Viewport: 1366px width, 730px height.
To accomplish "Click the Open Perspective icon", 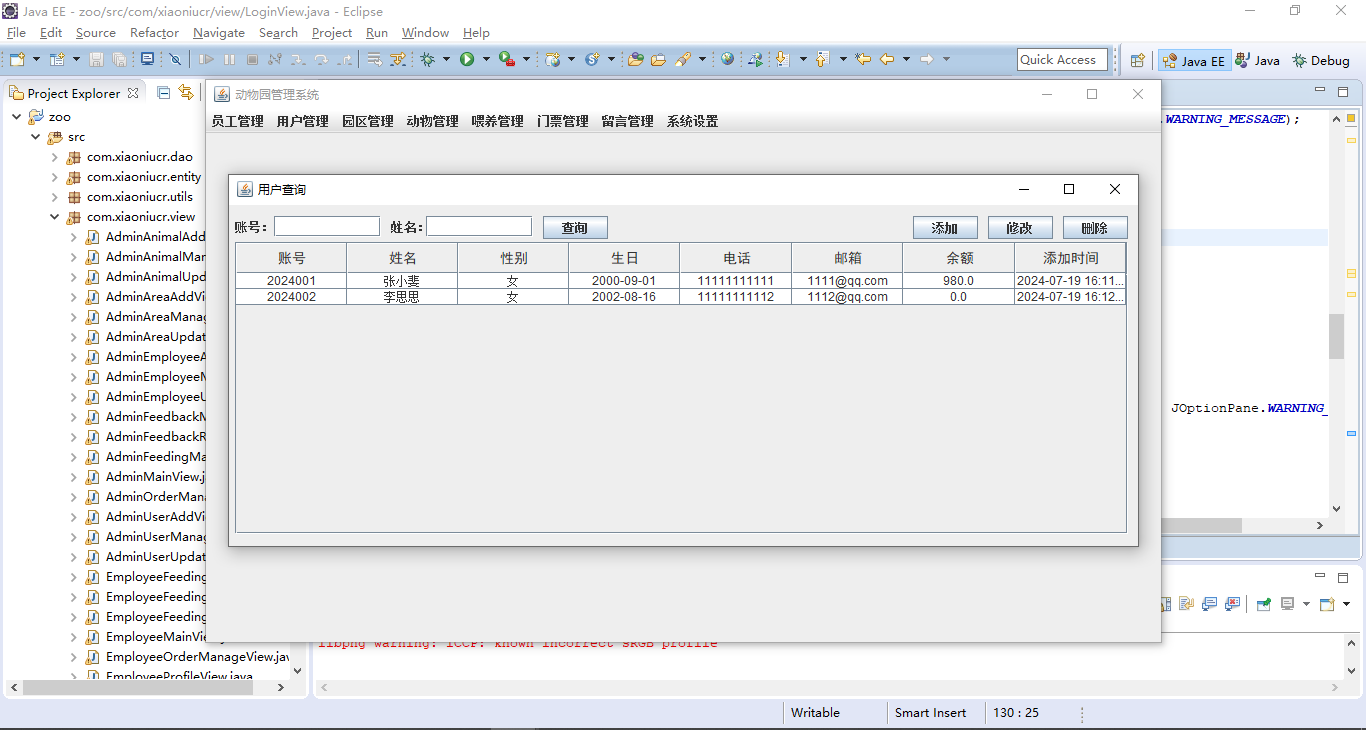I will [x=1137, y=60].
